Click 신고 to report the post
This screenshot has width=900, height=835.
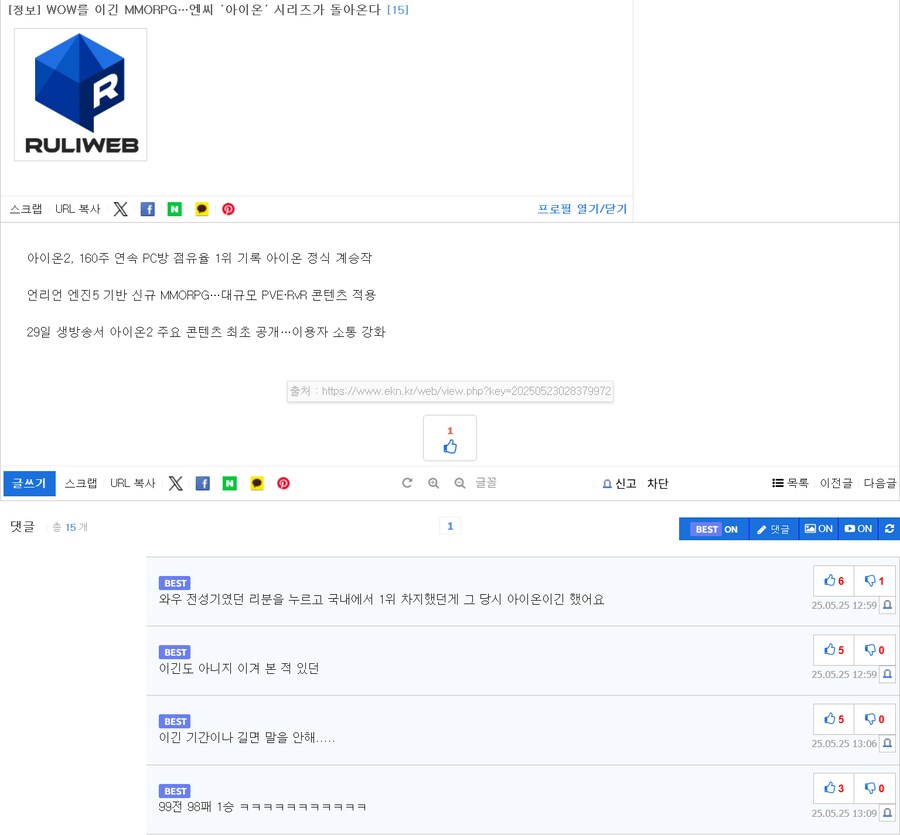(x=619, y=484)
